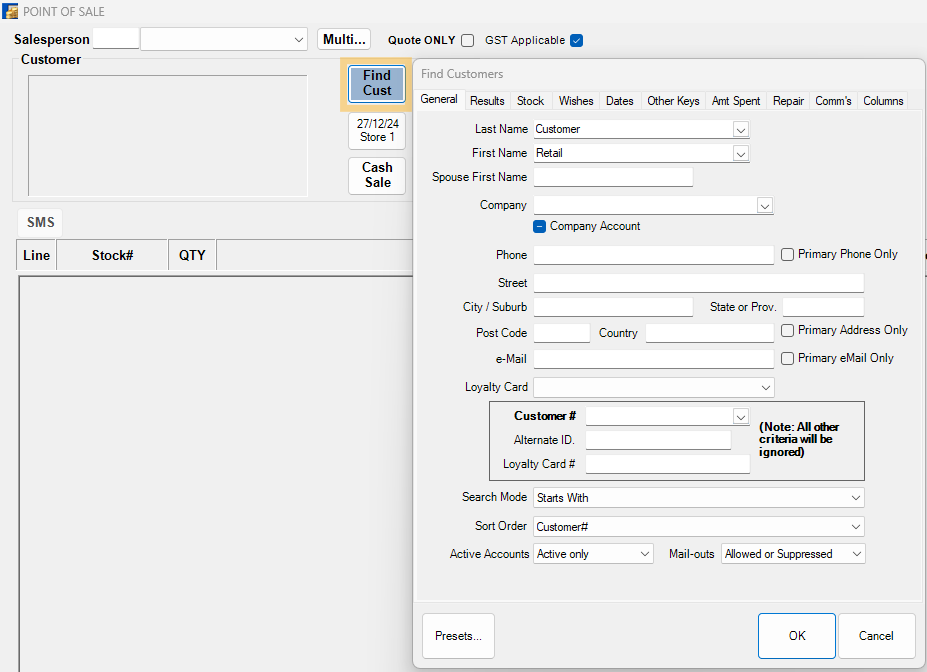
Task: Expand the Loyalty Card dropdown
Action: [766, 387]
